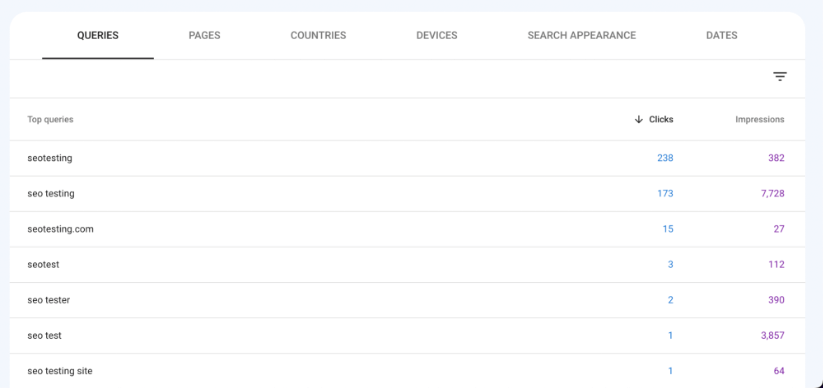Click the 112 impressions value
The width and height of the screenshot is (823, 388).
tap(776, 265)
